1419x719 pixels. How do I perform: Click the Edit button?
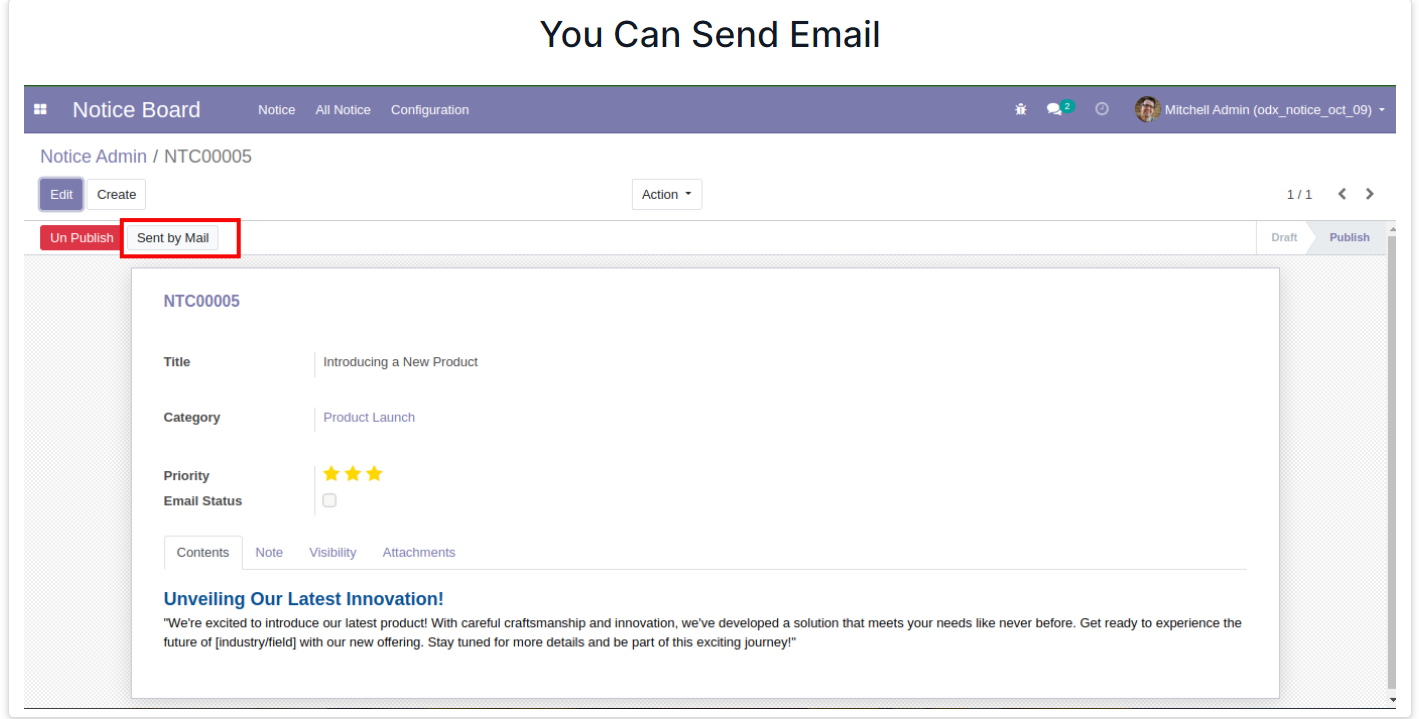(62, 194)
